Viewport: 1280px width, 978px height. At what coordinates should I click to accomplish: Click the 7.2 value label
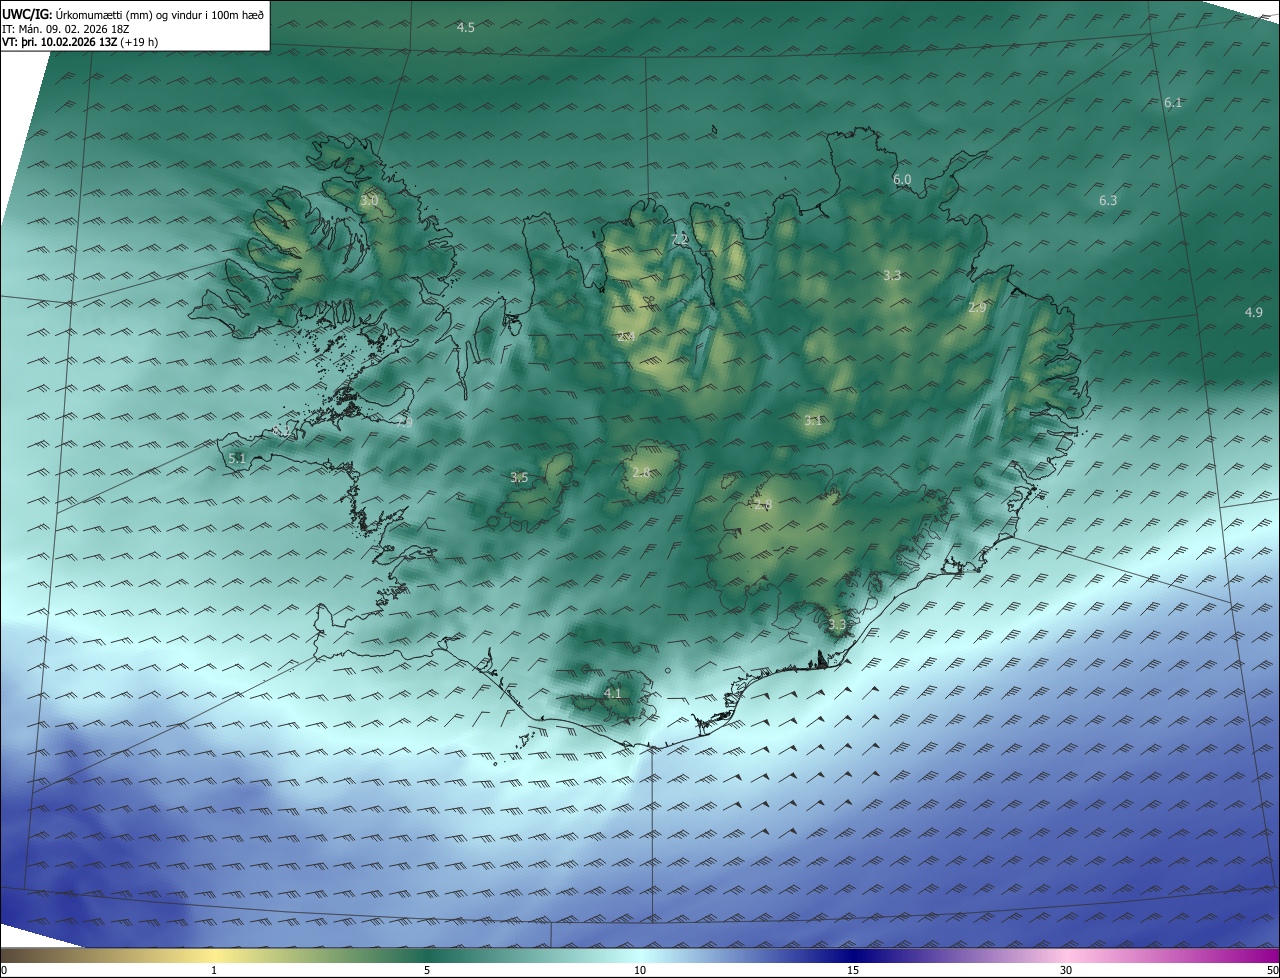pyautogui.click(x=680, y=239)
